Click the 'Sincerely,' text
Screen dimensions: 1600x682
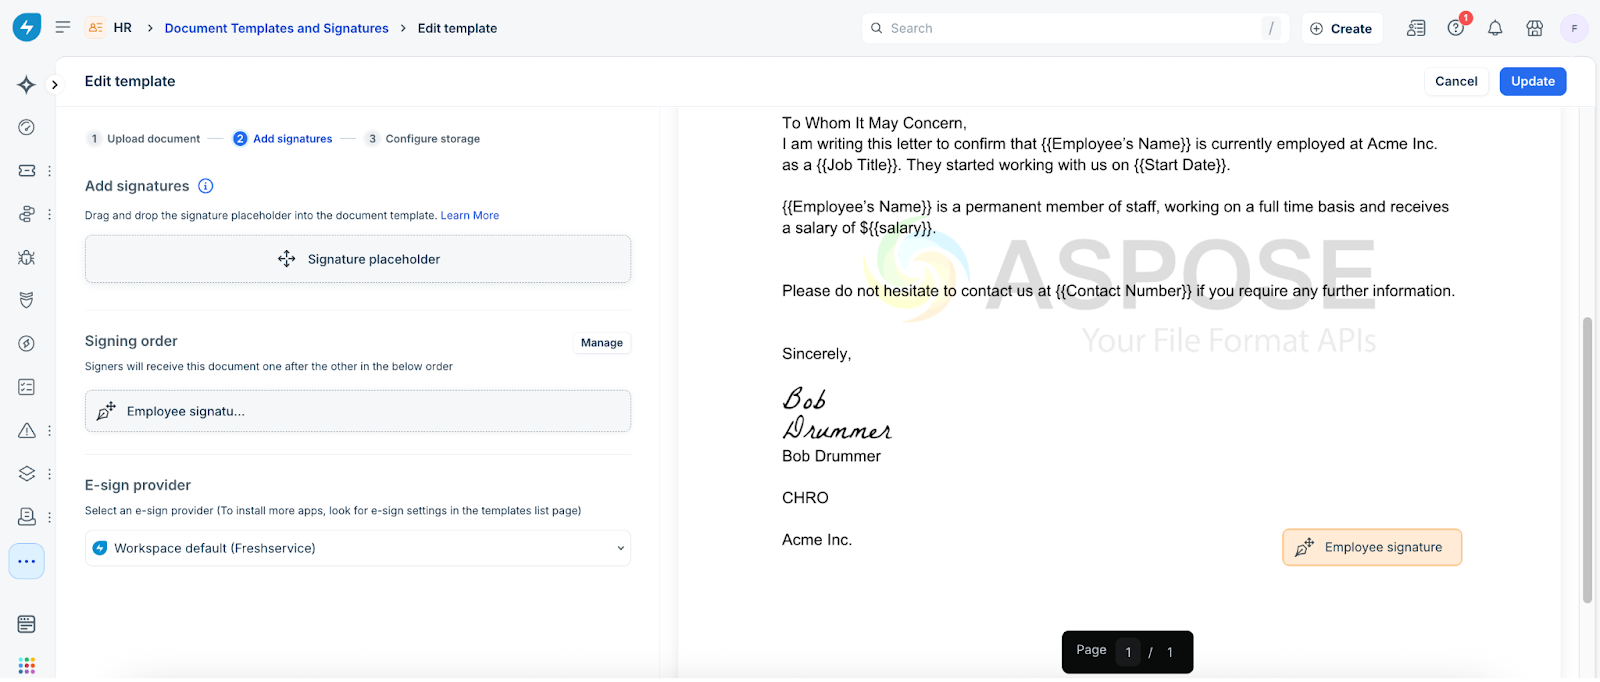pos(816,354)
